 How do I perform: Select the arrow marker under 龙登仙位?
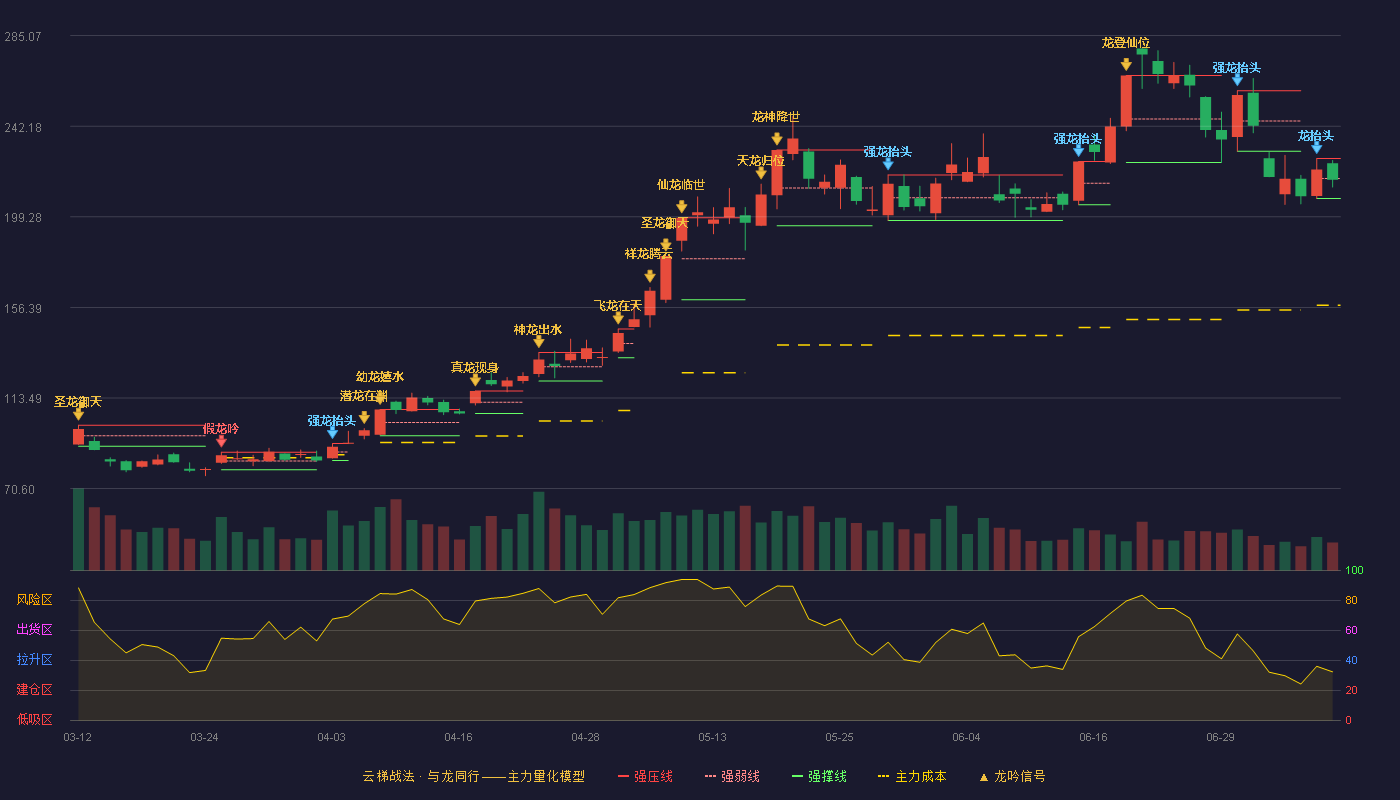1126,65
